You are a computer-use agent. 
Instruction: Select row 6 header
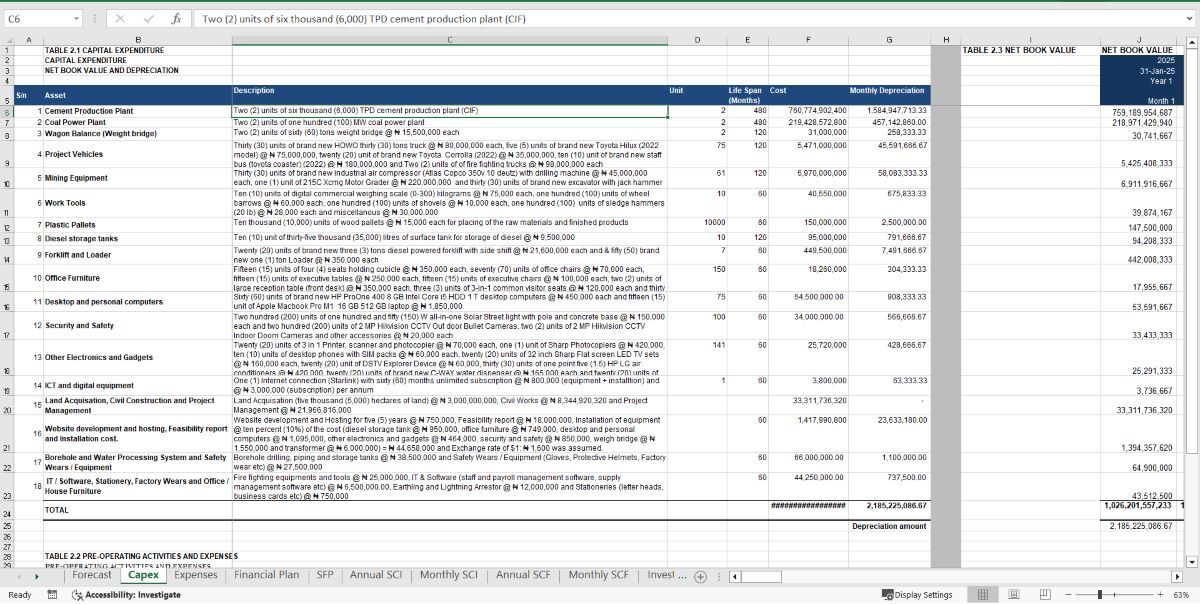pyautogui.click(x=7, y=111)
